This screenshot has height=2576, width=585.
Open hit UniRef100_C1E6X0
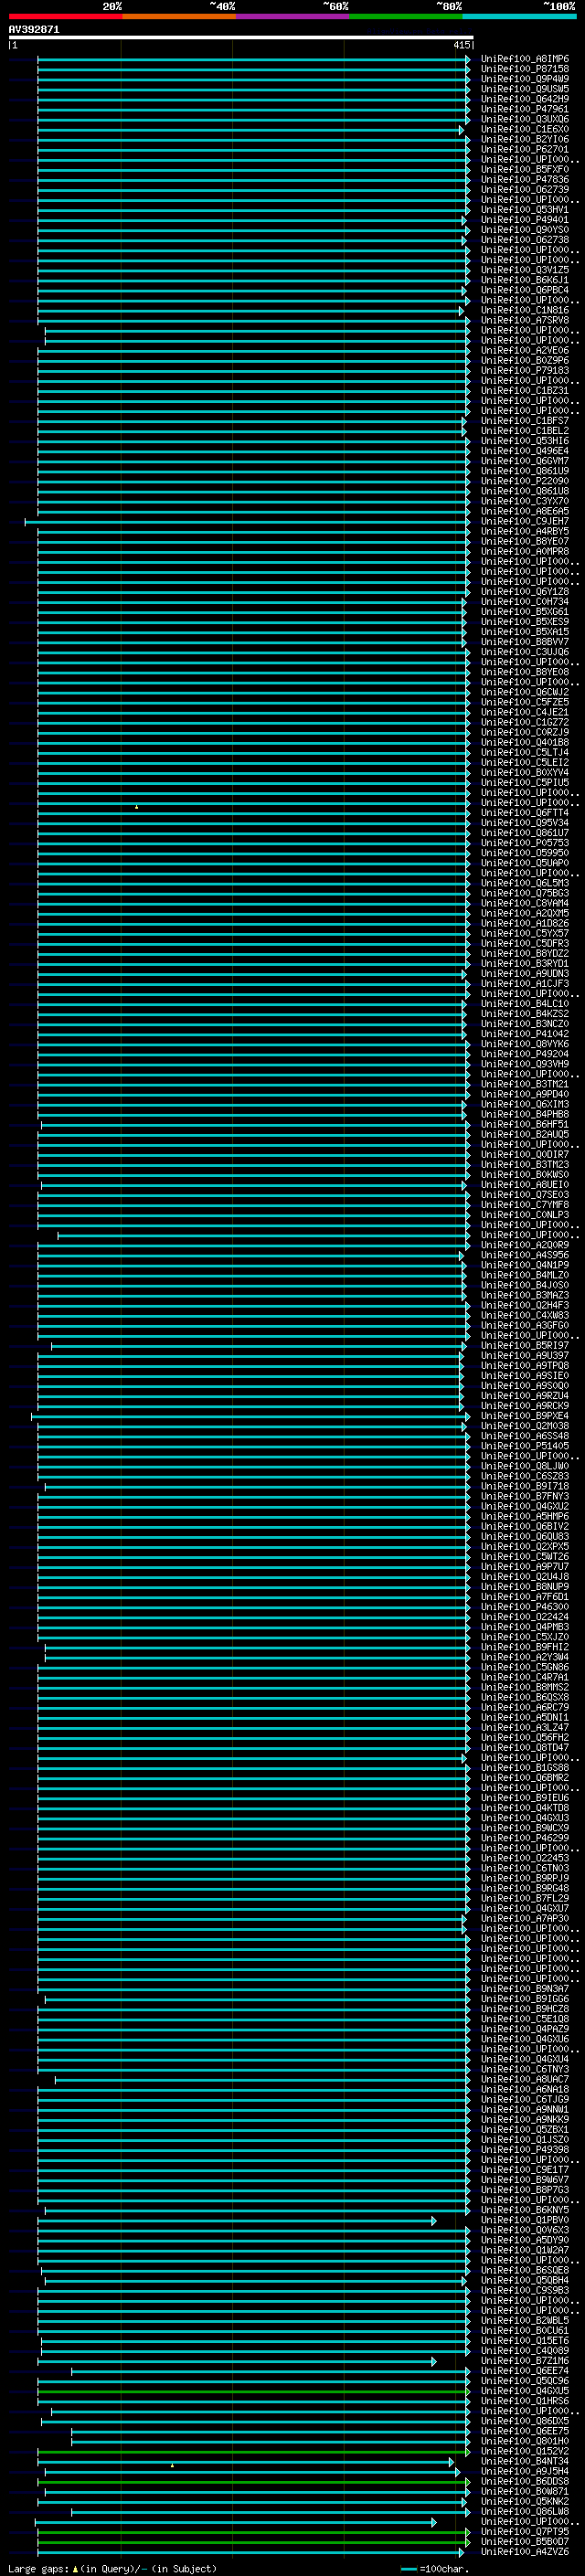[525, 129]
